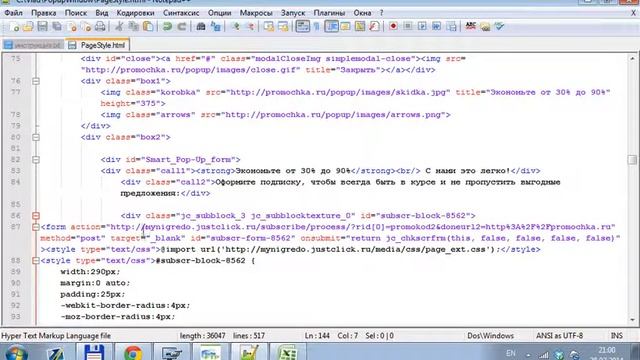Viewport: 640px width, 360px height.
Task: Save the current file using the floppy icon
Action: pos(42,27)
